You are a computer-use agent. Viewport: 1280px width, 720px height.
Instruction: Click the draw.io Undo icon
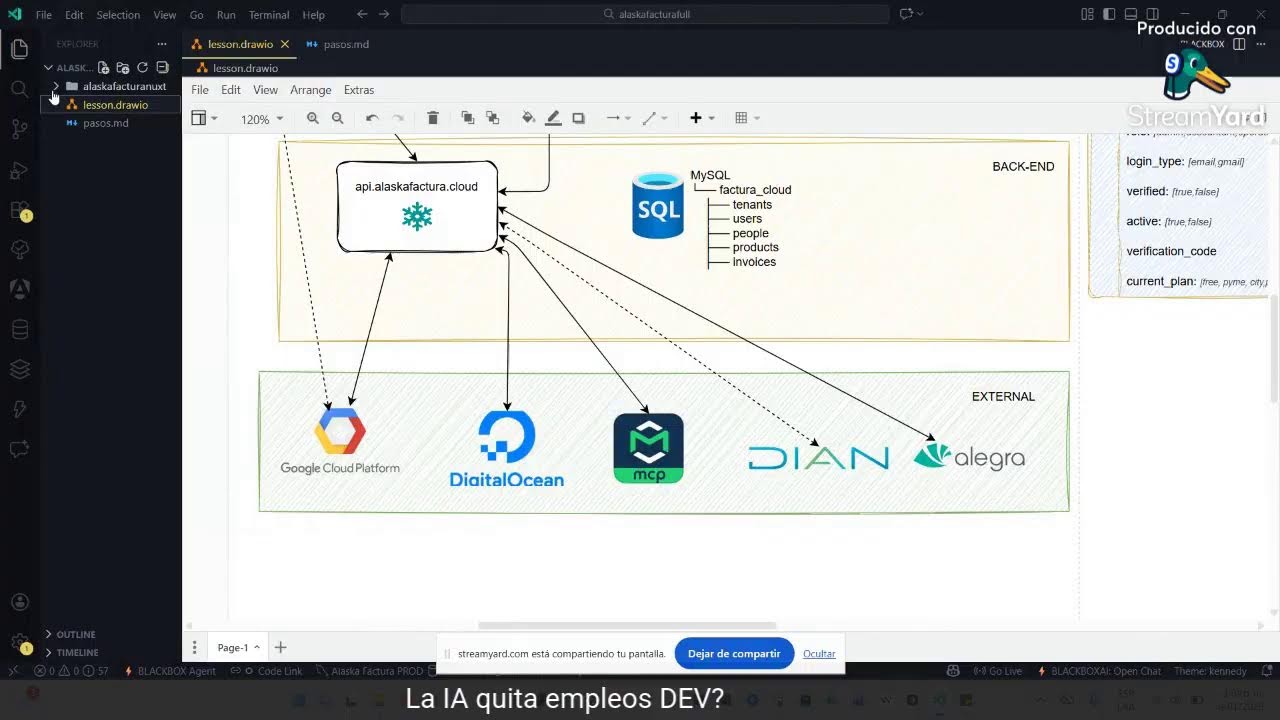click(x=372, y=118)
